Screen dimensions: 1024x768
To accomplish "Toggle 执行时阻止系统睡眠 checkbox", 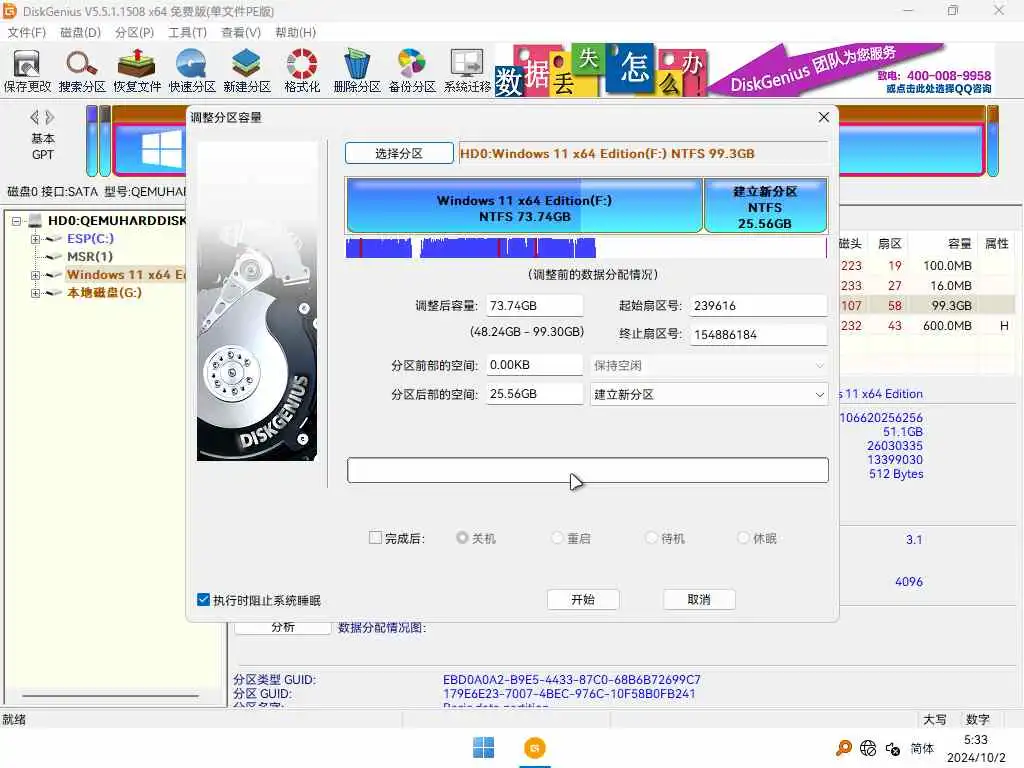I will 203,600.
